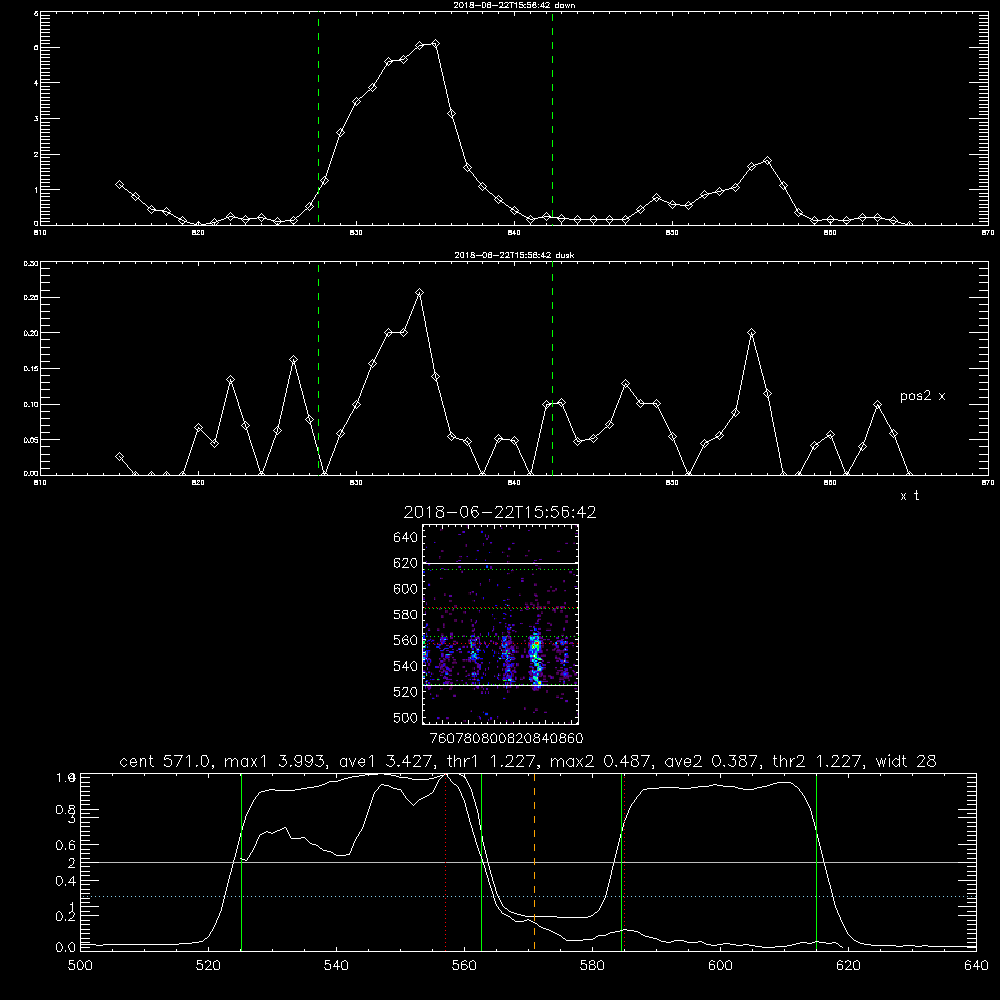Click the blue dotted horizontal threshold line in the bottom plot
Image resolution: width=1000 pixels, height=1000 pixels.
tap(527, 897)
